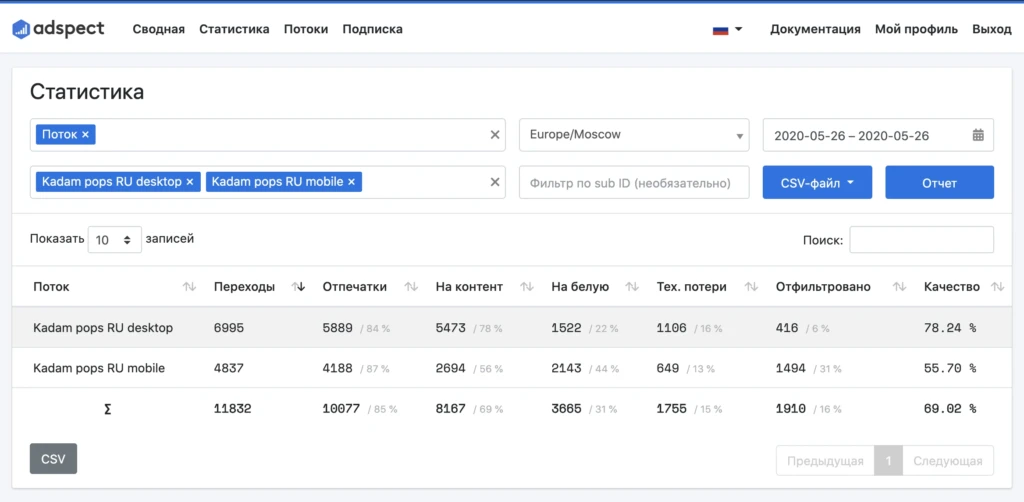
Task: Focus the Поиск search box
Action: pyautogui.click(x=921, y=240)
